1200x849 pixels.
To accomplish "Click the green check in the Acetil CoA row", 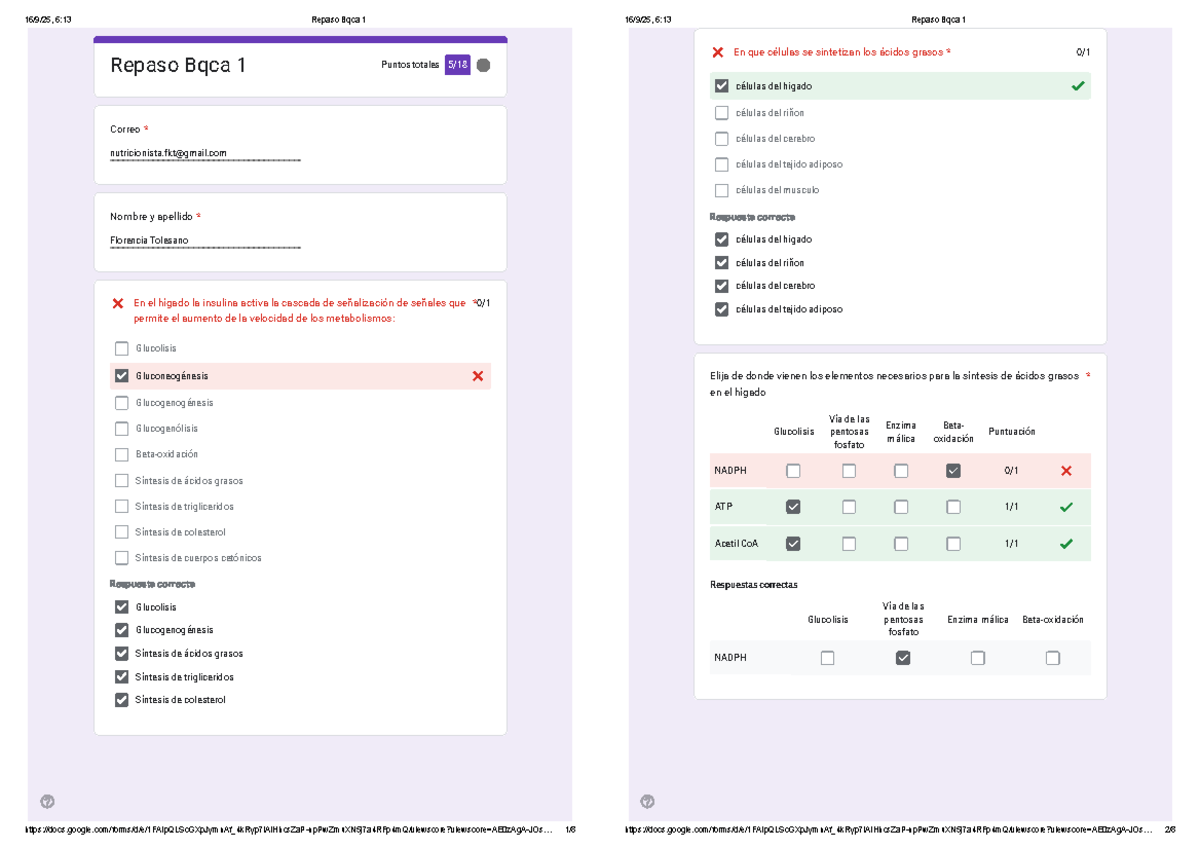I will 1066,544.
